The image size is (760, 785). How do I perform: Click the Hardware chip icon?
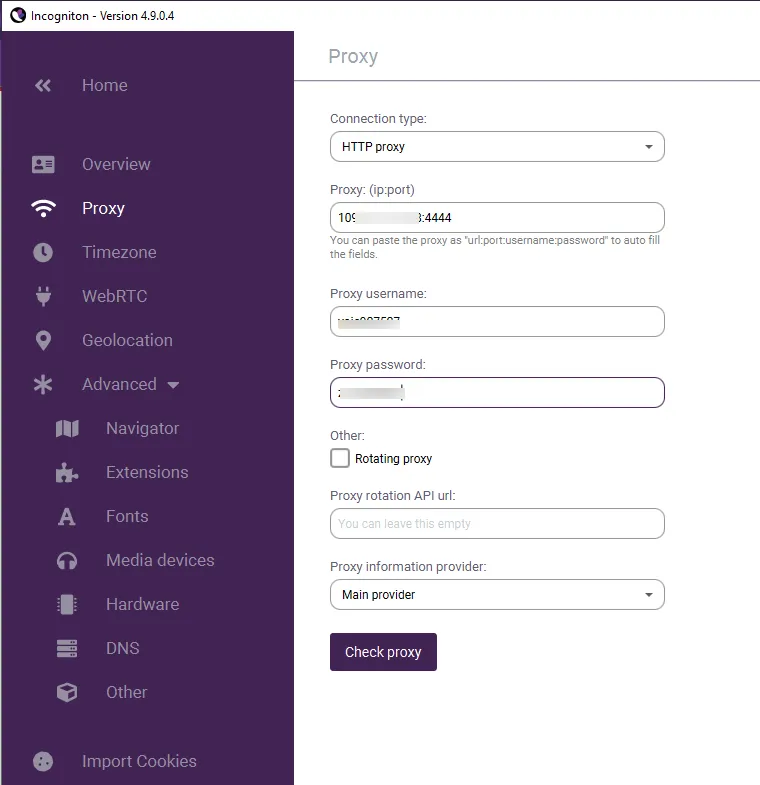[x=67, y=604]
